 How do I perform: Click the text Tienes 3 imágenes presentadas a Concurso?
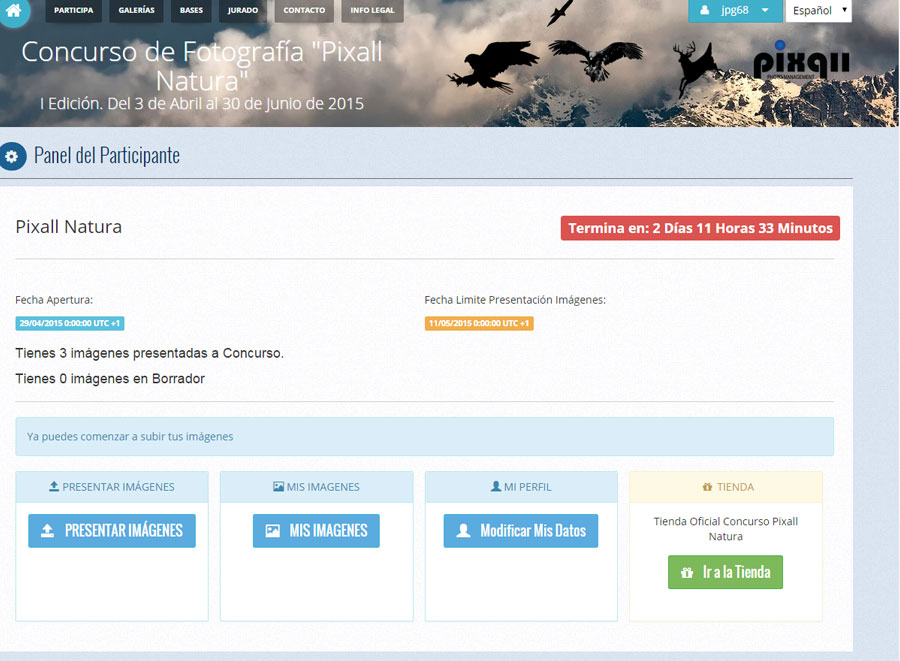(x=149, y=353)
